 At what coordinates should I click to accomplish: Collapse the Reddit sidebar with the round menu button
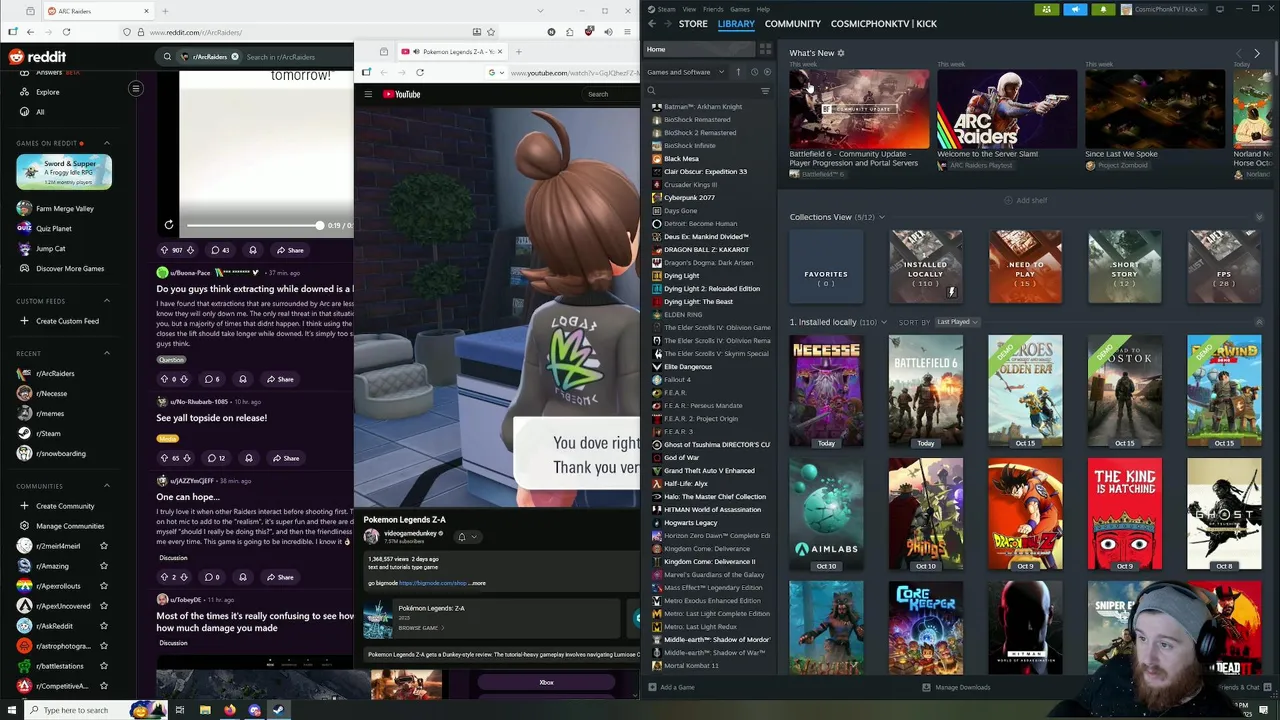pyautogui.click(x=136, y=89)
